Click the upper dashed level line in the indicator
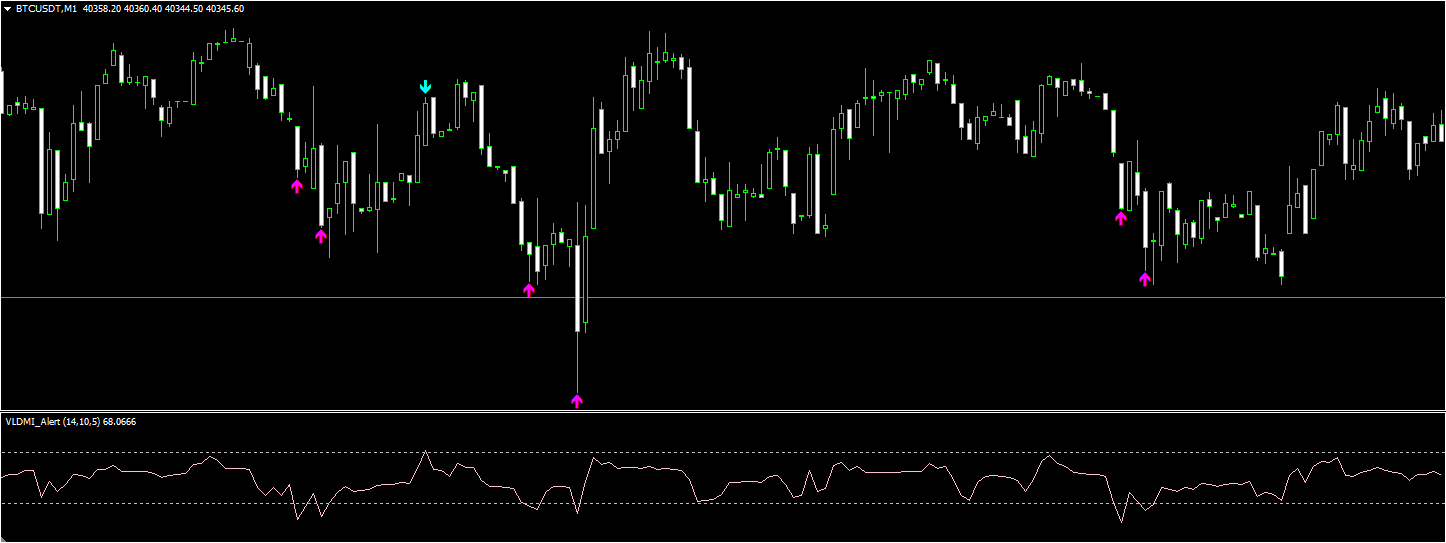The width and height of the screenshot is (1446, 543). (722, 453)
